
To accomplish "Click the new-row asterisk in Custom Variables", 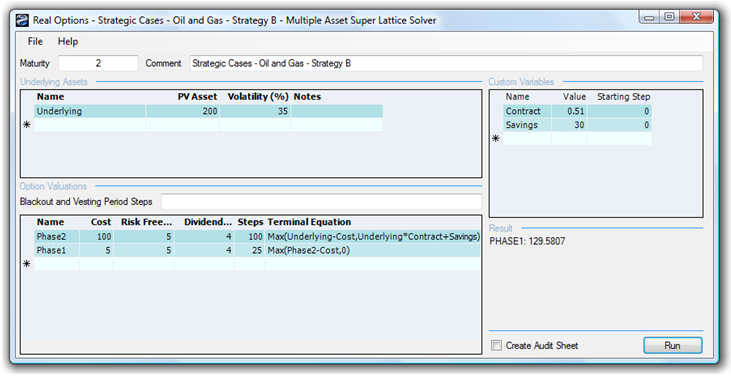I will point(496,138).
